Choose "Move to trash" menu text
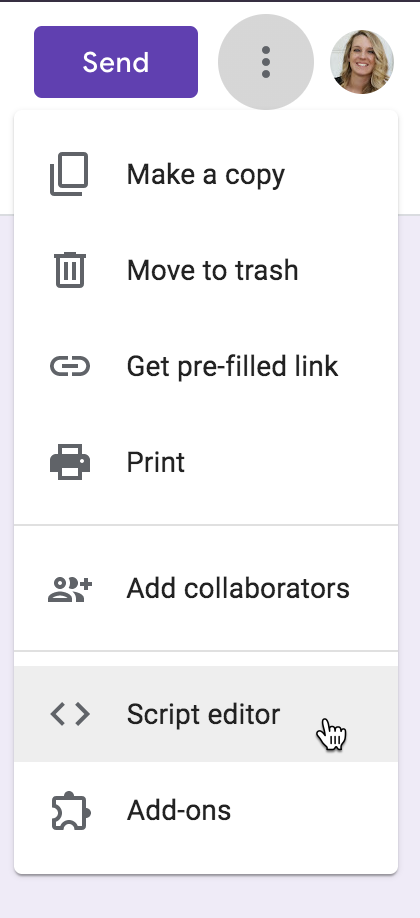This screenshot has height=918, width=420. point(212,270)
